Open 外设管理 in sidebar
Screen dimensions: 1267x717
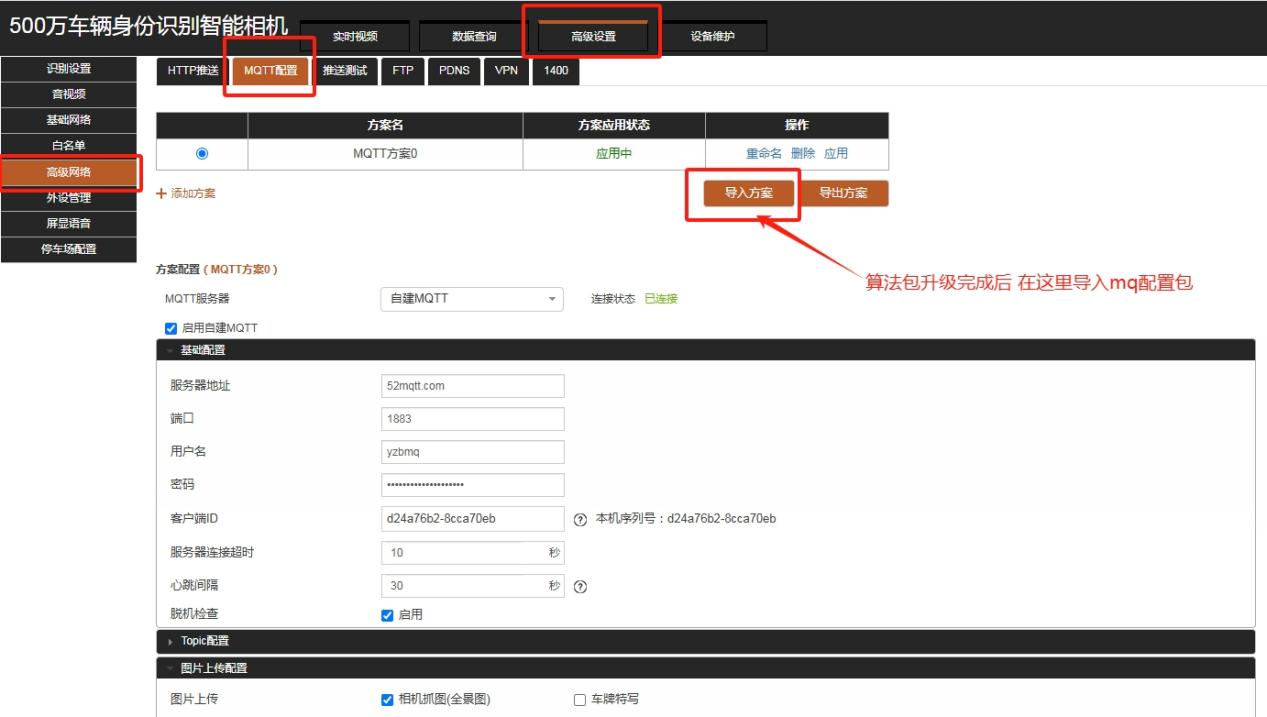pyautogui.click(x=68, y=198)
